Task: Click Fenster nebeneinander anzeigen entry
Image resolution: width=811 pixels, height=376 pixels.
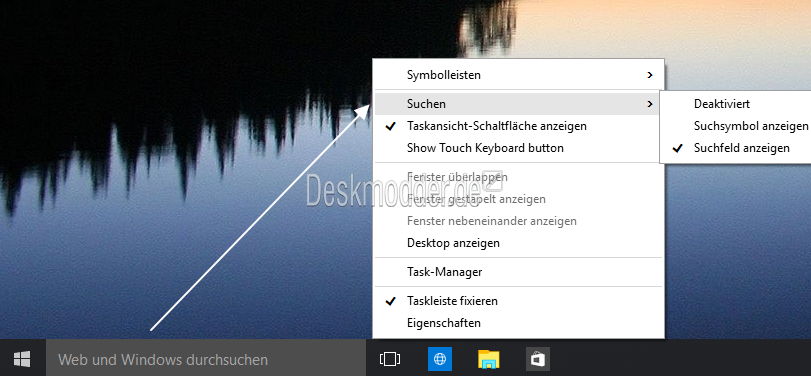Action: pyautogui.click(x=519, y=221)
